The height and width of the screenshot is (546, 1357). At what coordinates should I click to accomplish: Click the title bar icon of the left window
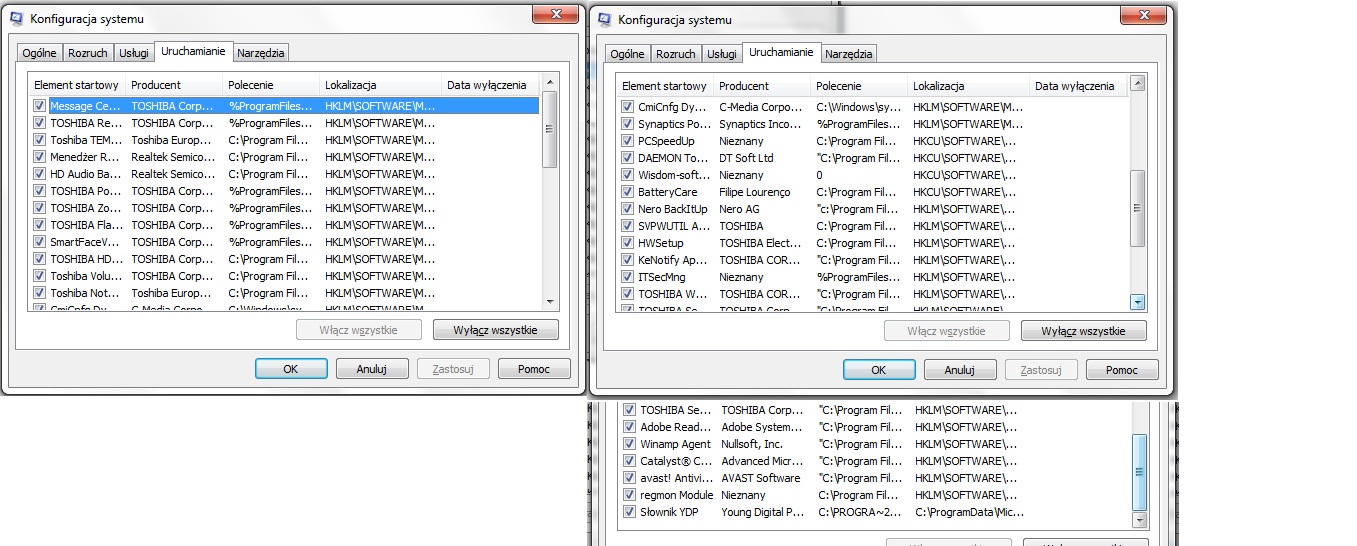click(16, 19)
